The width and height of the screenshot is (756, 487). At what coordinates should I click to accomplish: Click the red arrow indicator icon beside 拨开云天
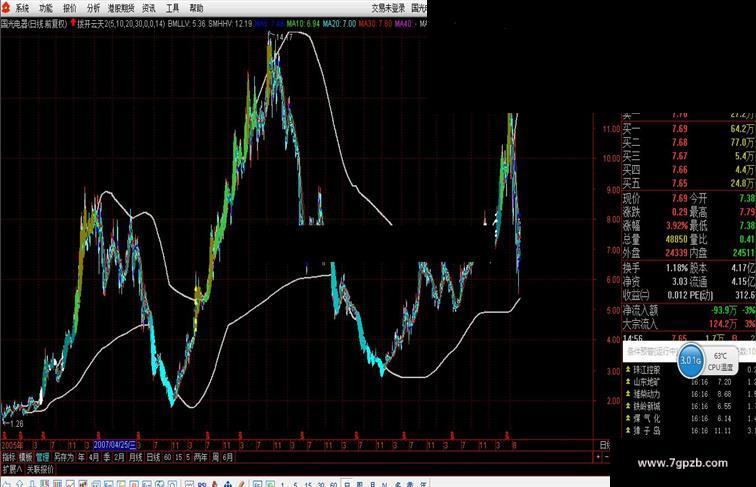[x=73, y=23]
